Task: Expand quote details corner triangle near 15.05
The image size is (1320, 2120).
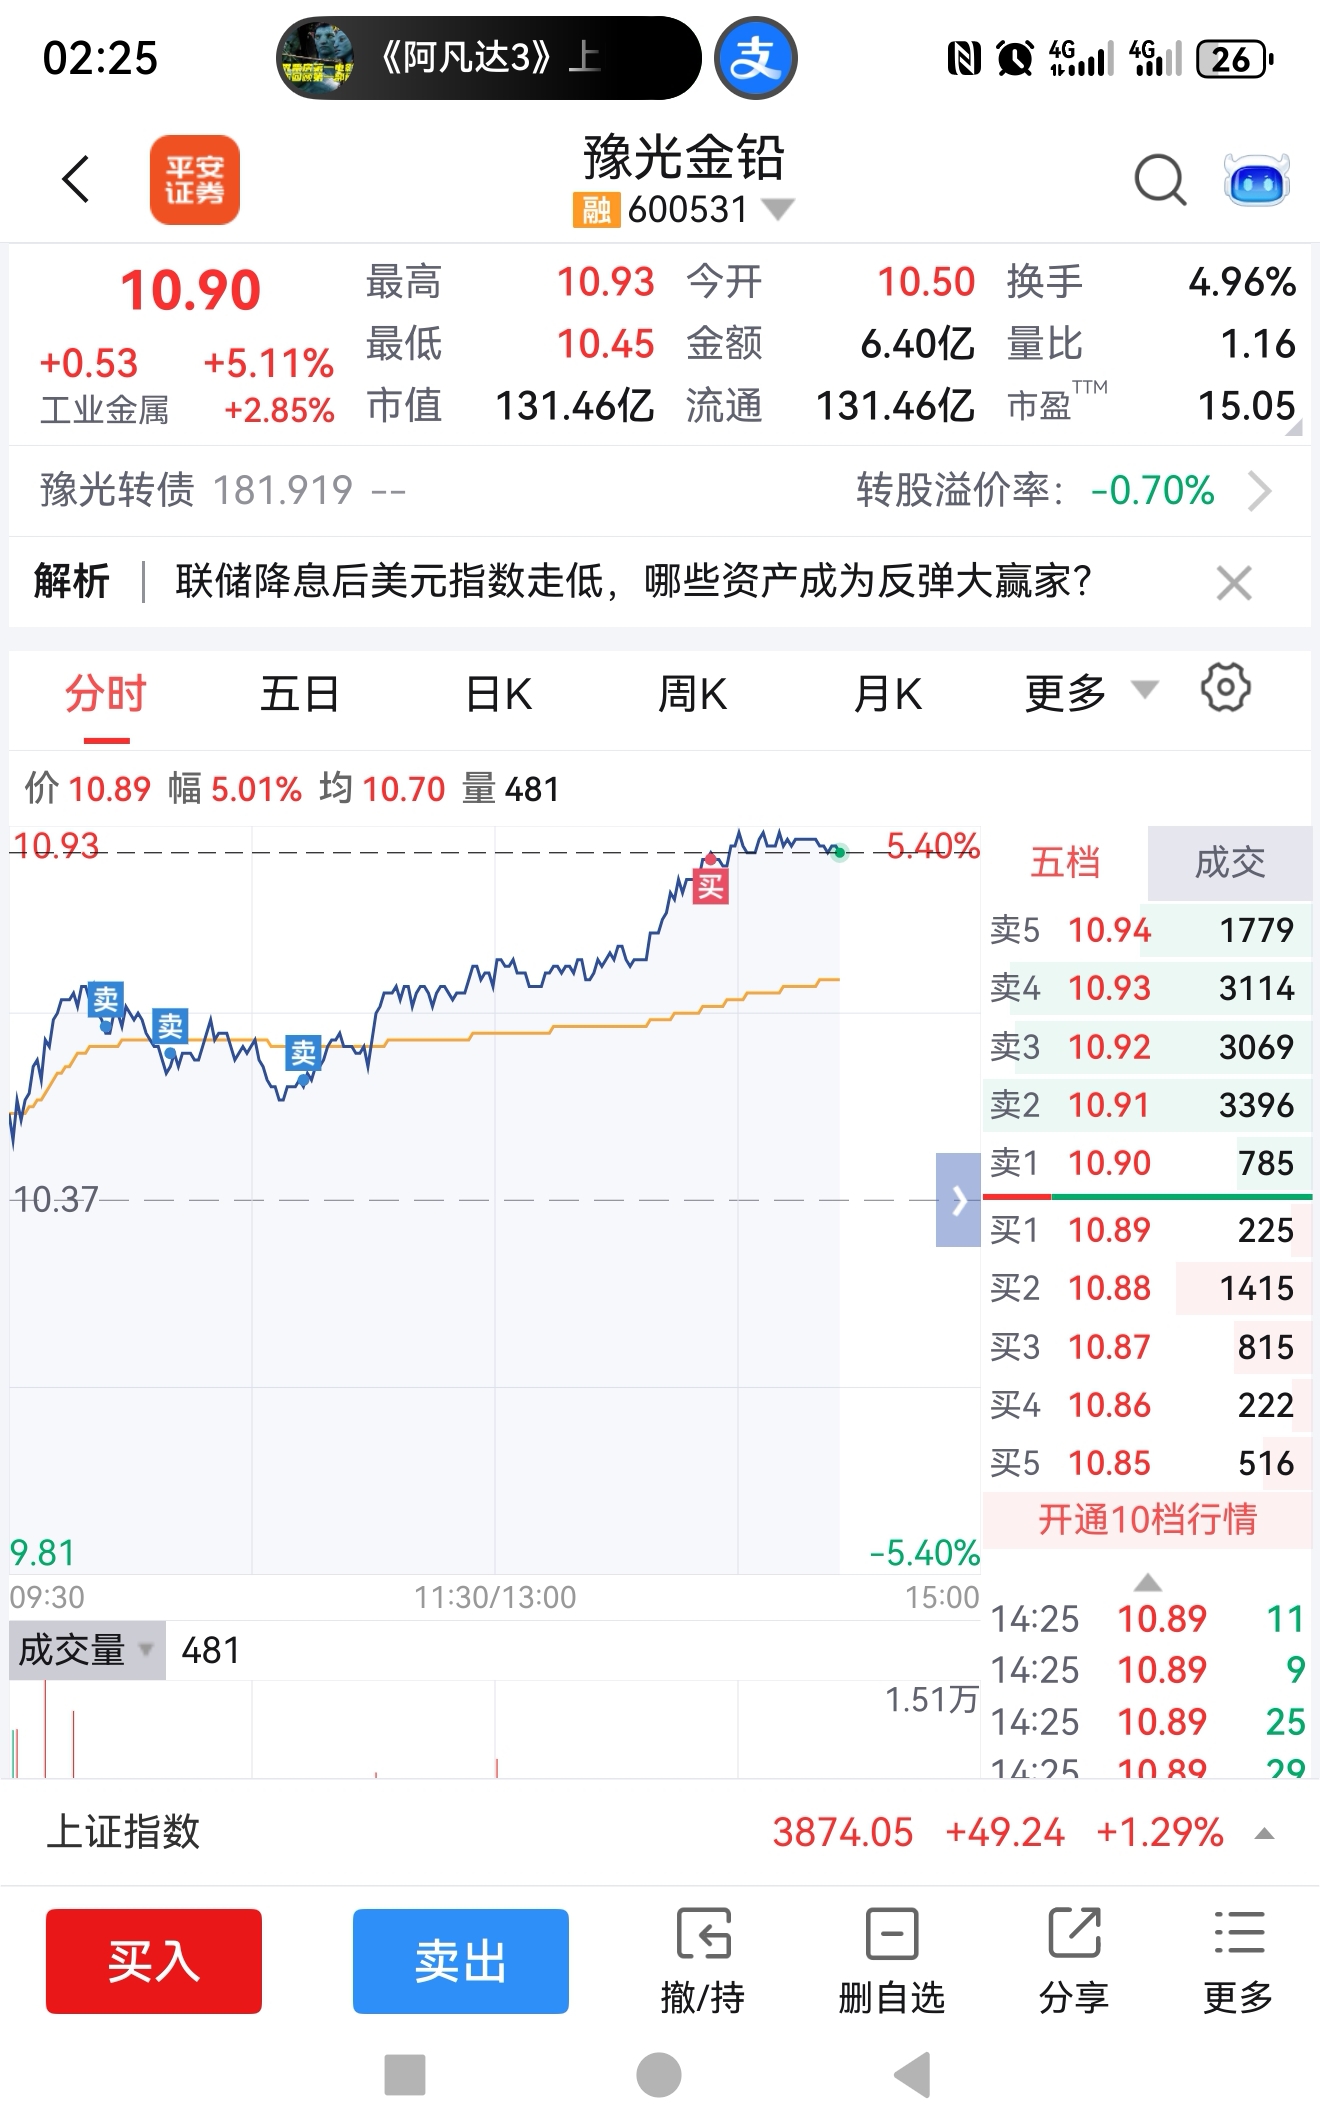Action: pyautogui.click(x=1294, y=428)
